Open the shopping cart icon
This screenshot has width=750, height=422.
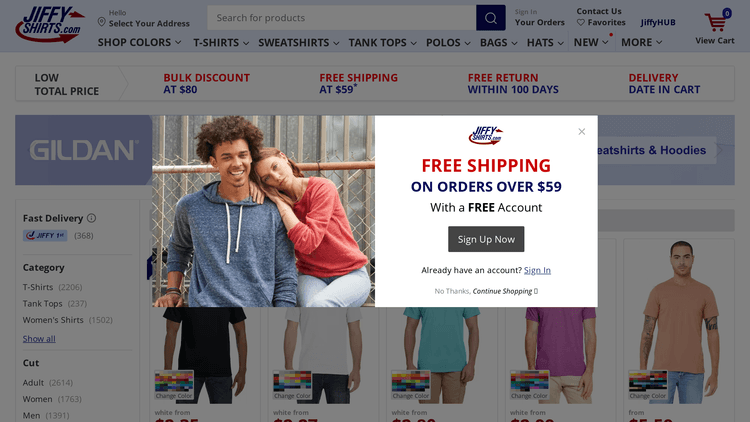tap(716, 22)
